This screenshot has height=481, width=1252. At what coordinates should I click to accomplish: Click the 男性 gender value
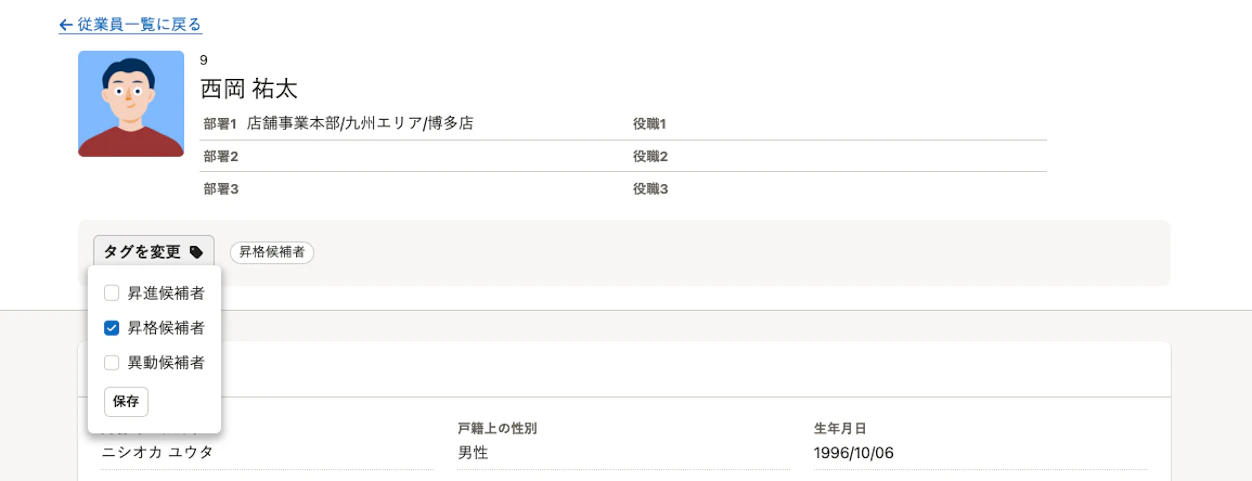click(473, 453)
